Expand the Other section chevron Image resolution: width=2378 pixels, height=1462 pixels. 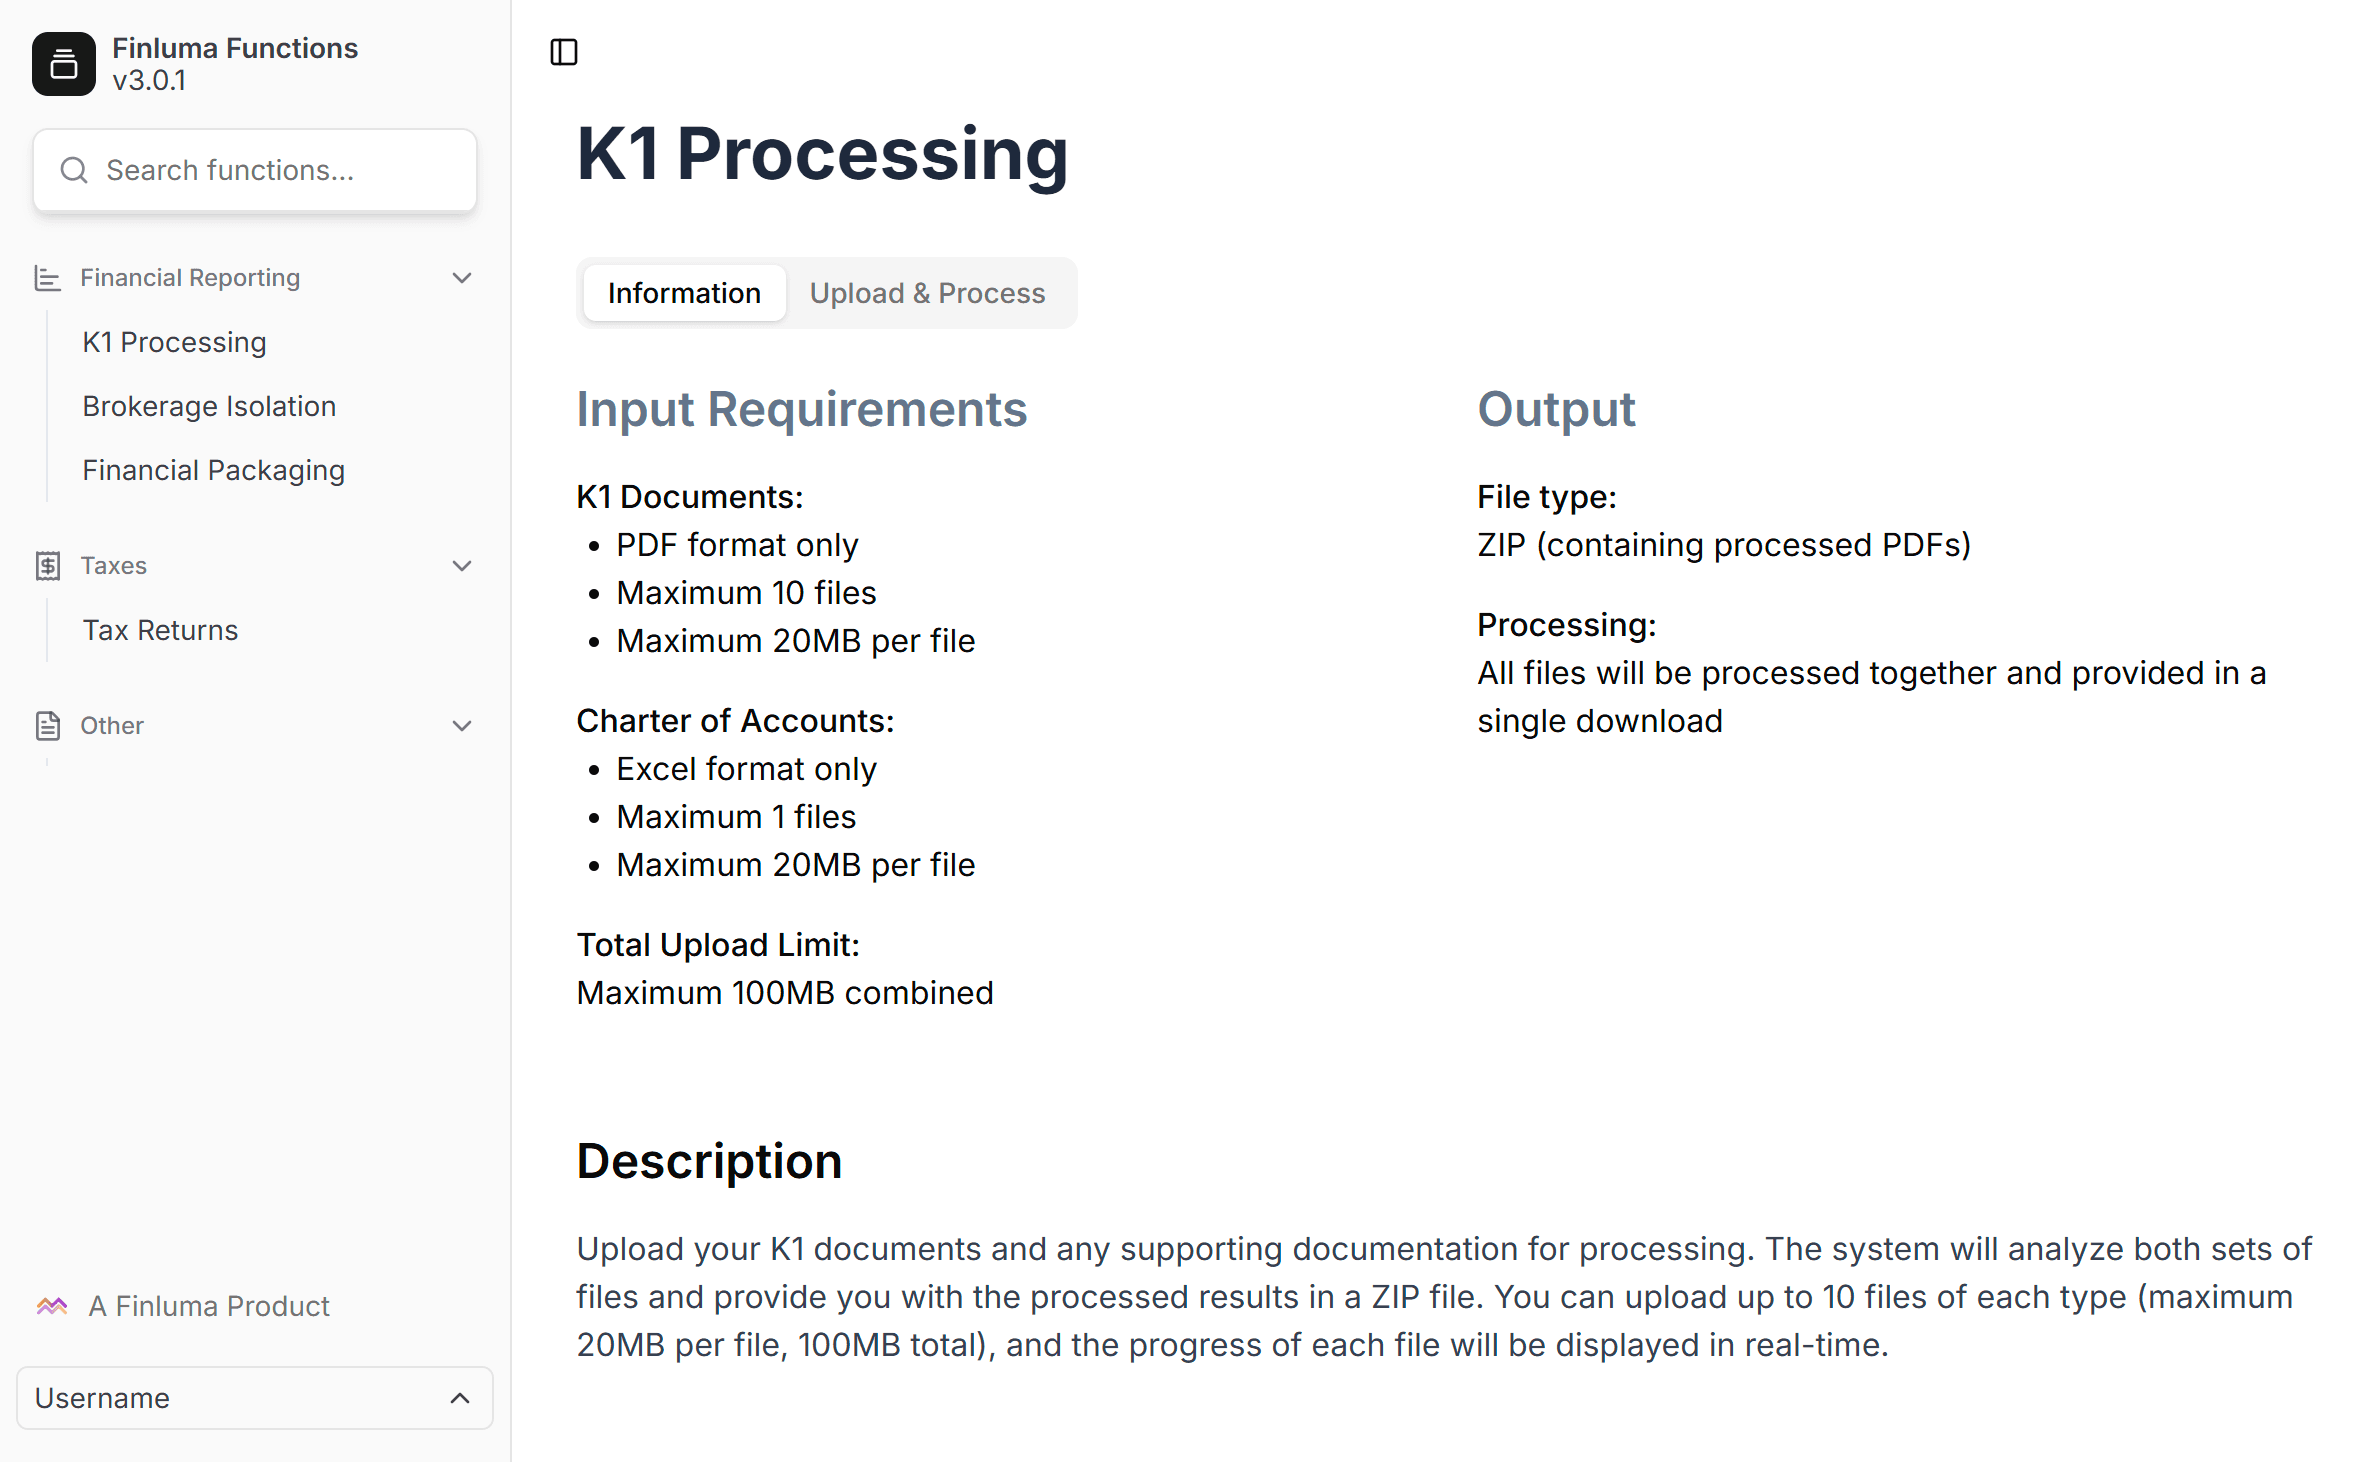click(459, 725)
